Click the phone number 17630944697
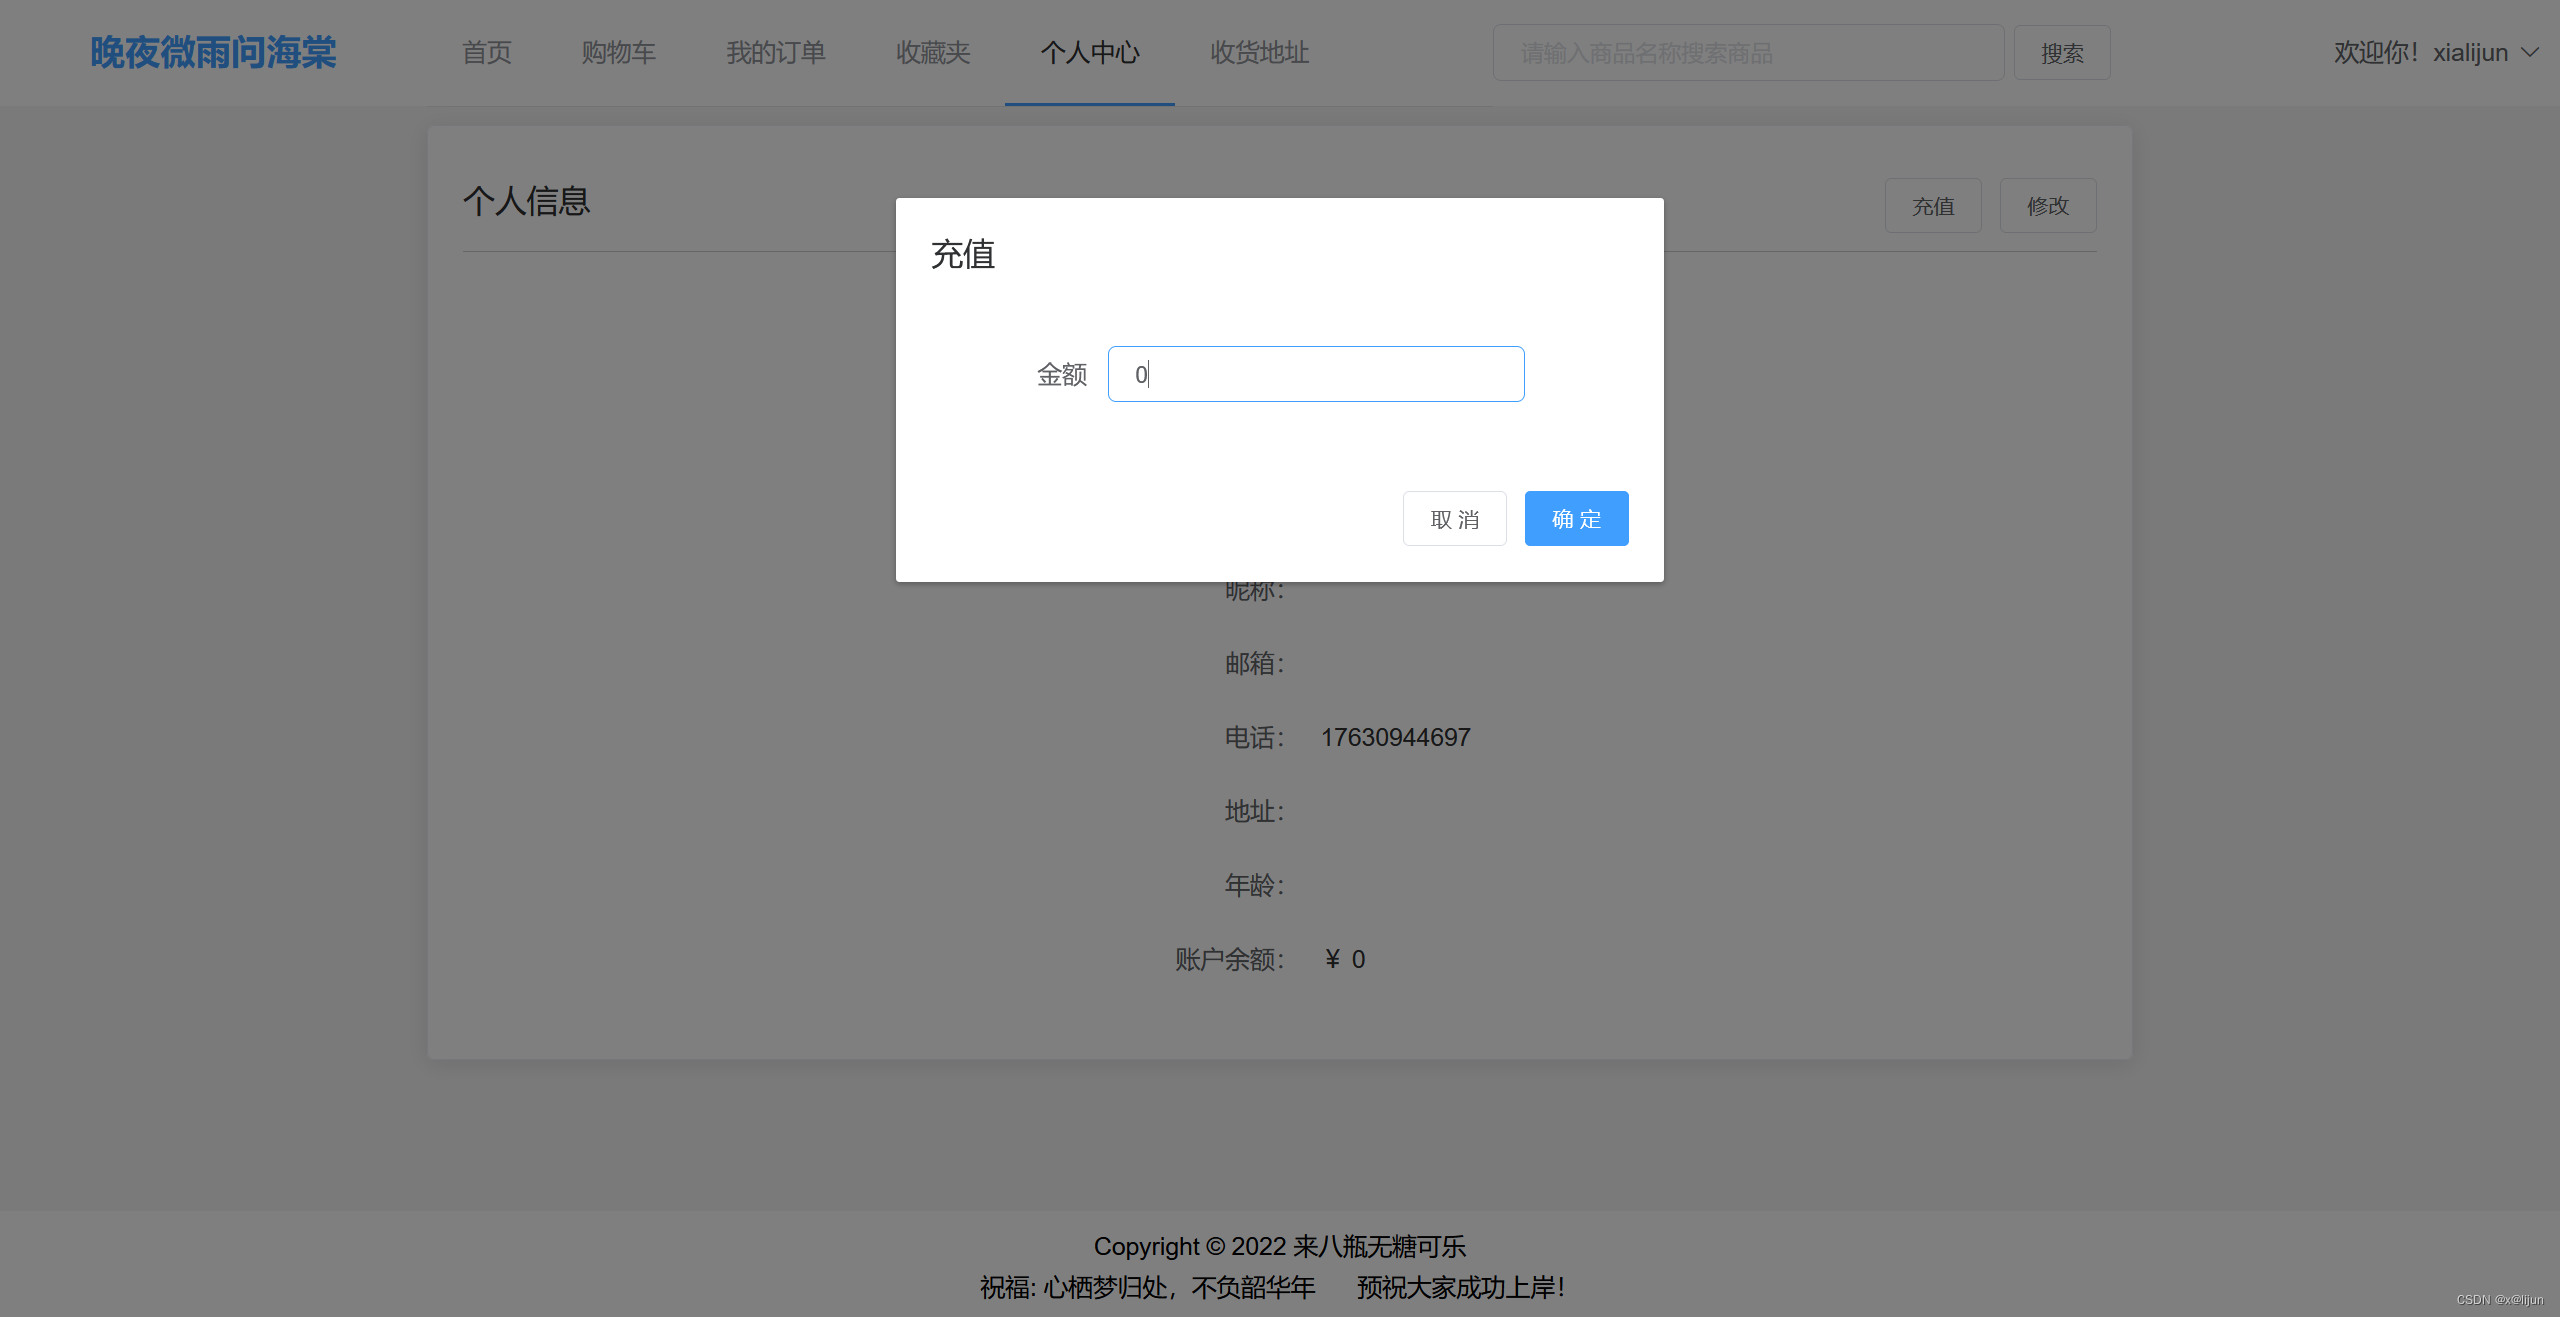The image size is (2560, 1317). (x=1395, y=737)
